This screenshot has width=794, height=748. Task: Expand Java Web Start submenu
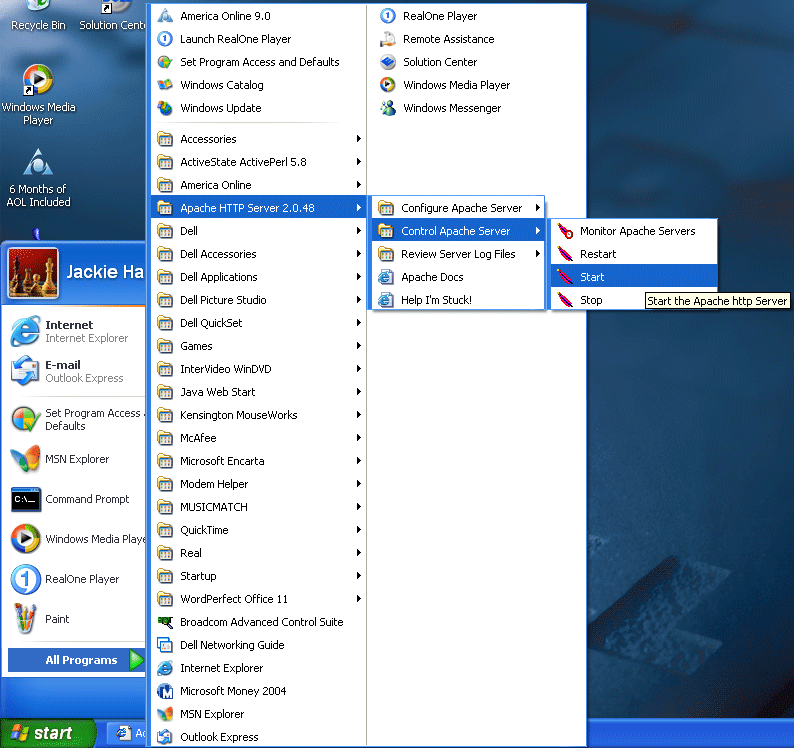click(259, 392)
